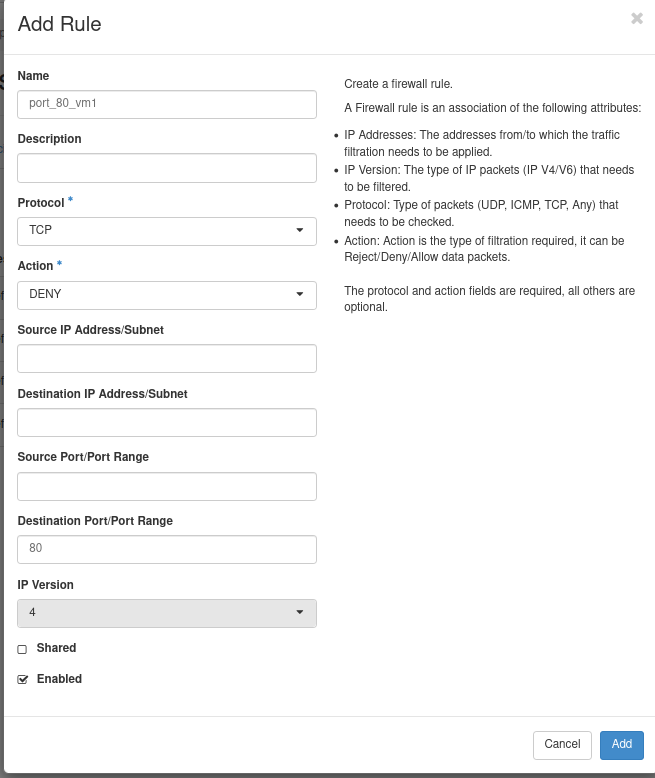Enable the Shared checkbox

tap(22, 649)
